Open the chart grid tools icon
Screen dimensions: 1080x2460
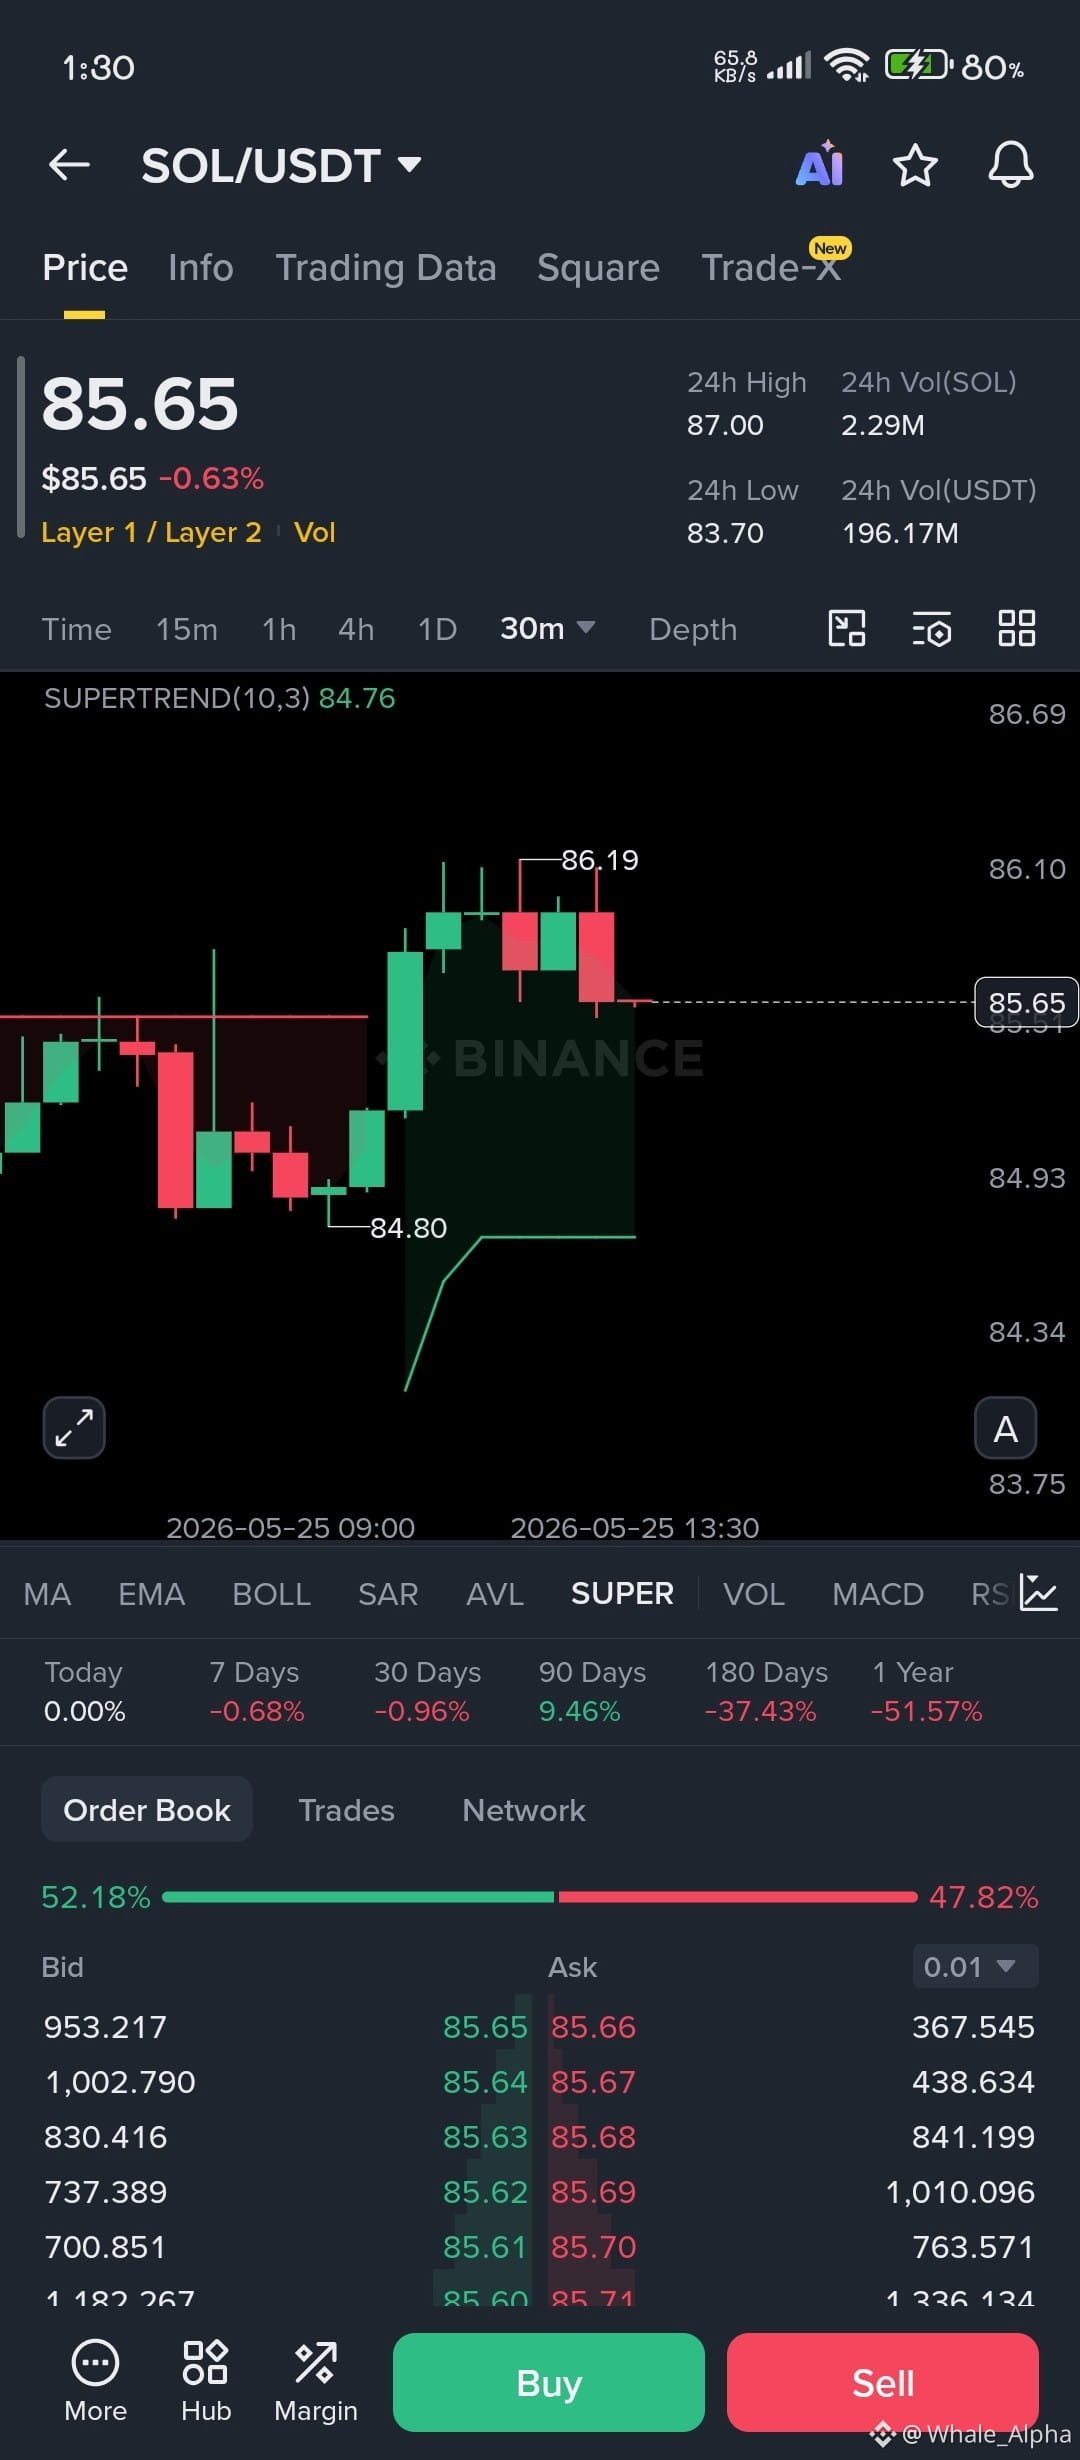click(1017, 629)
